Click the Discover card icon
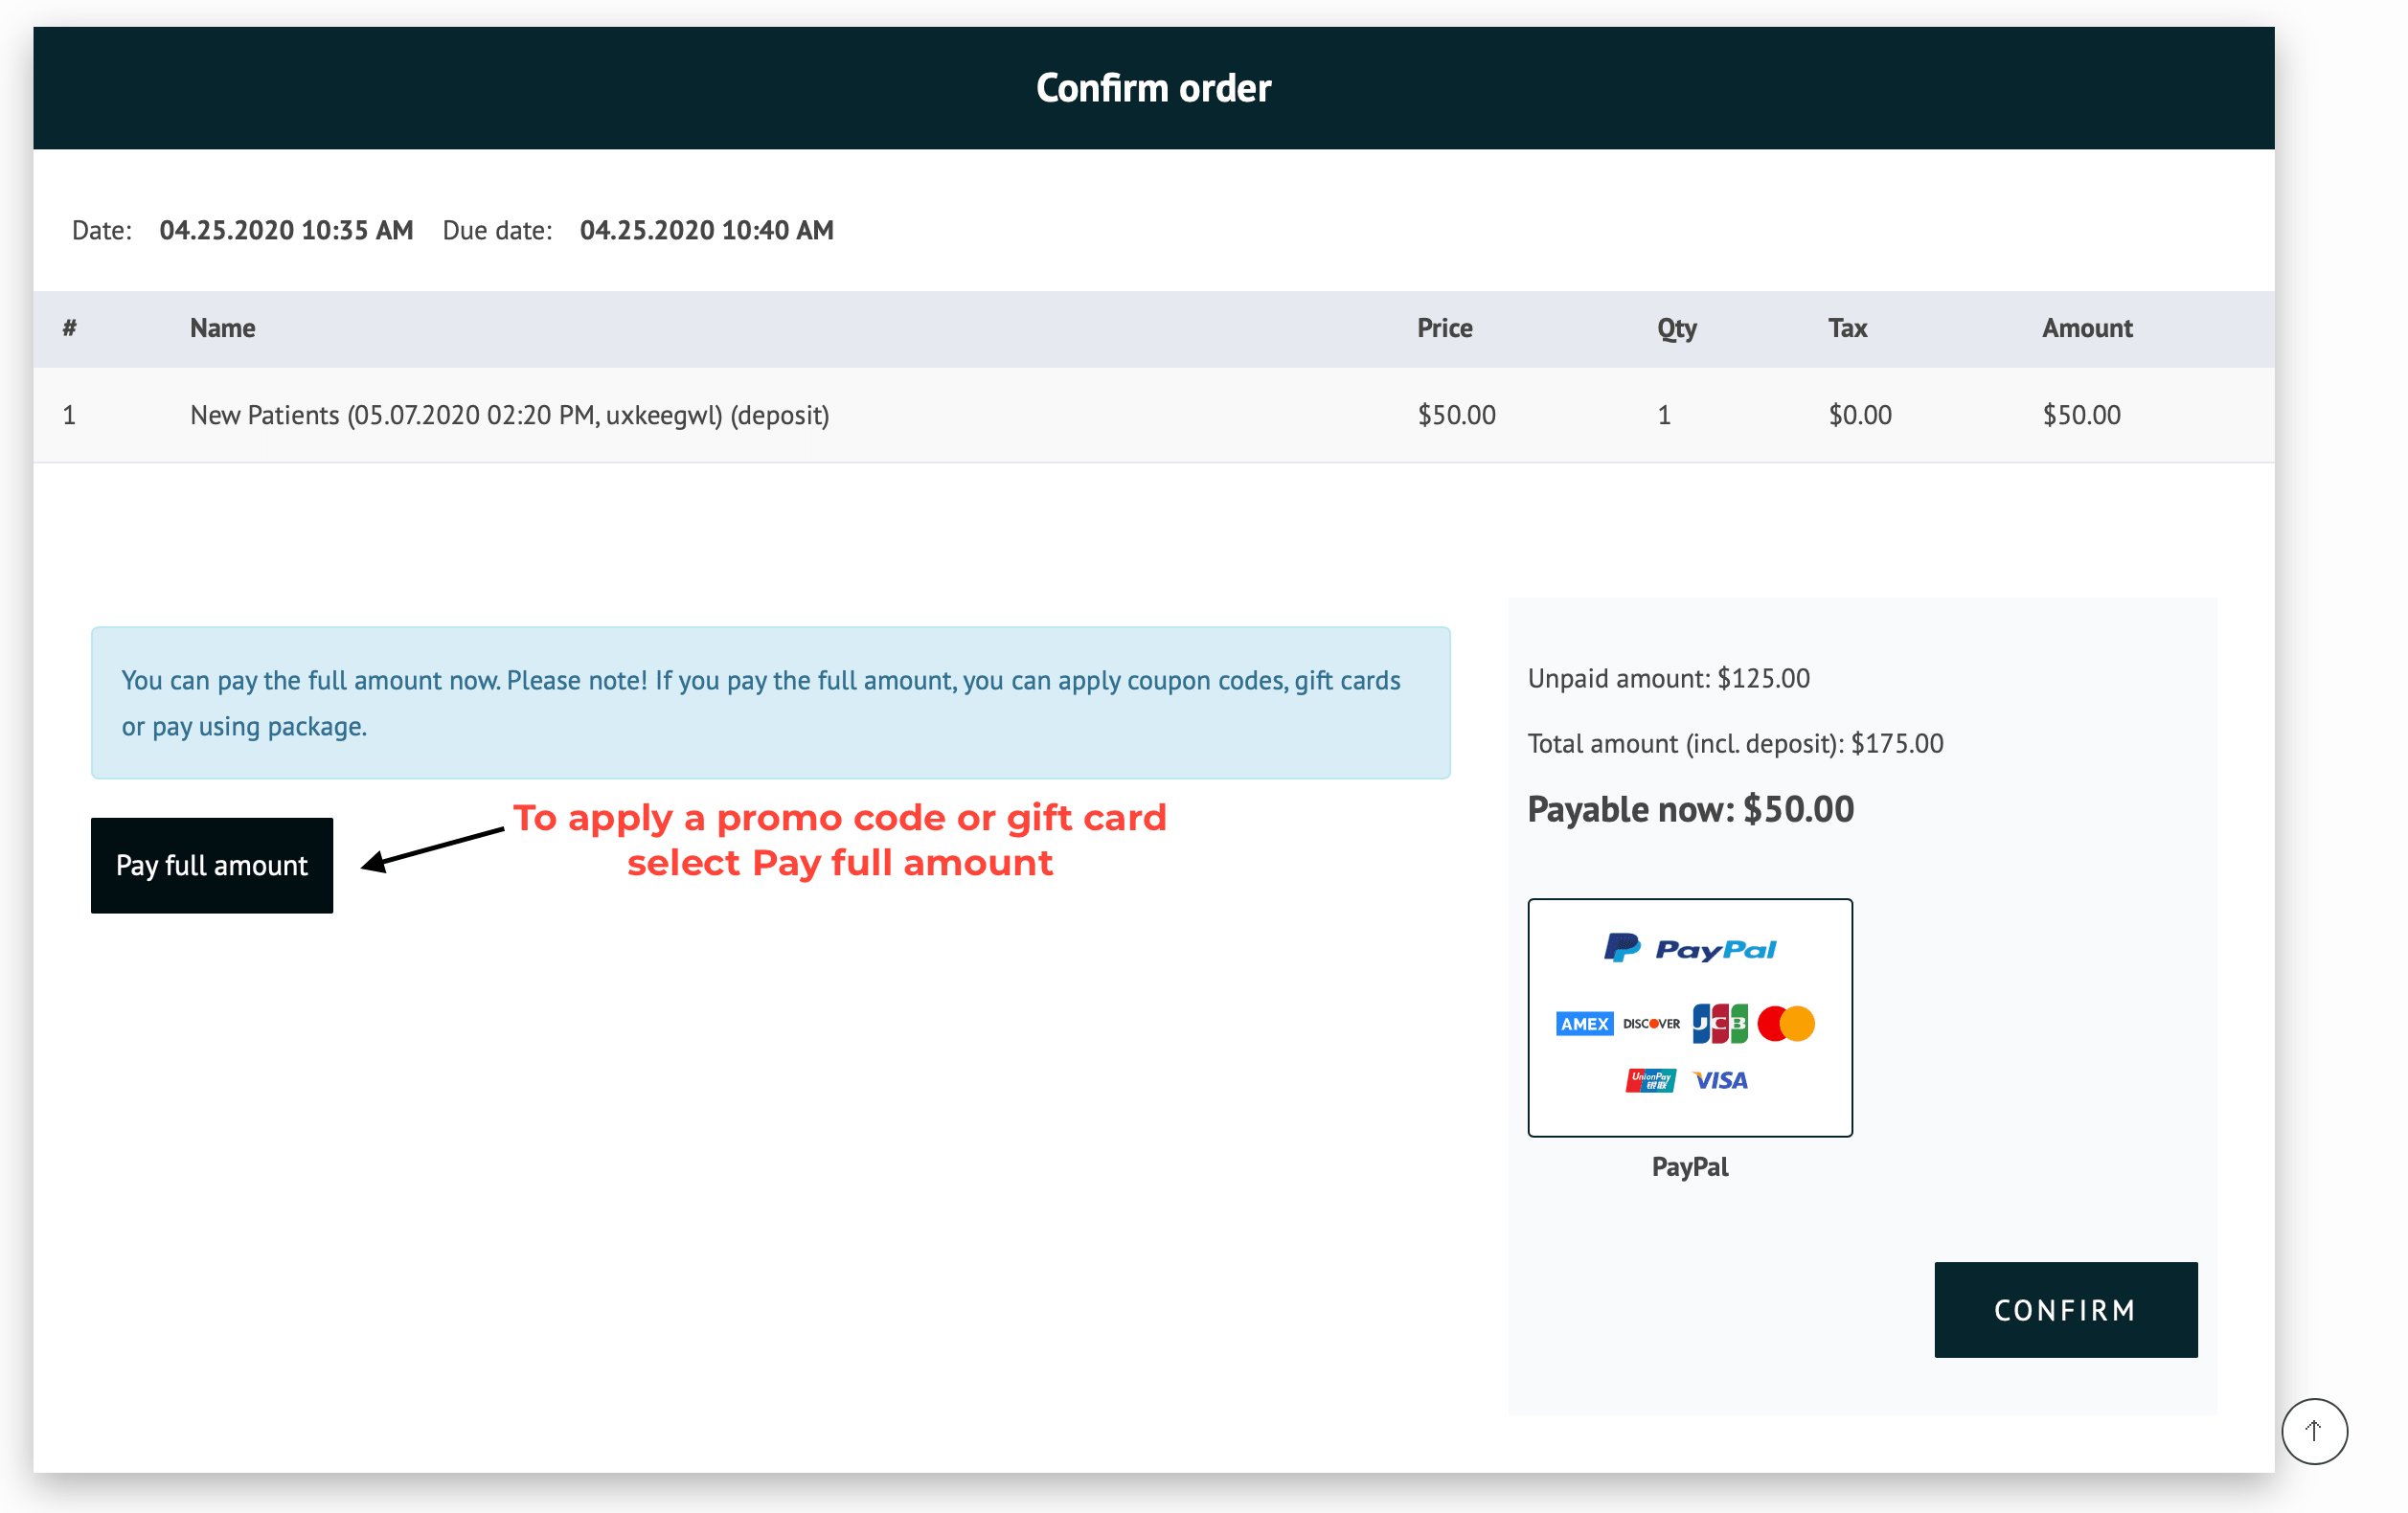The height and width of the screenshot is (1513, 2408). (x=1650, y=1023)
